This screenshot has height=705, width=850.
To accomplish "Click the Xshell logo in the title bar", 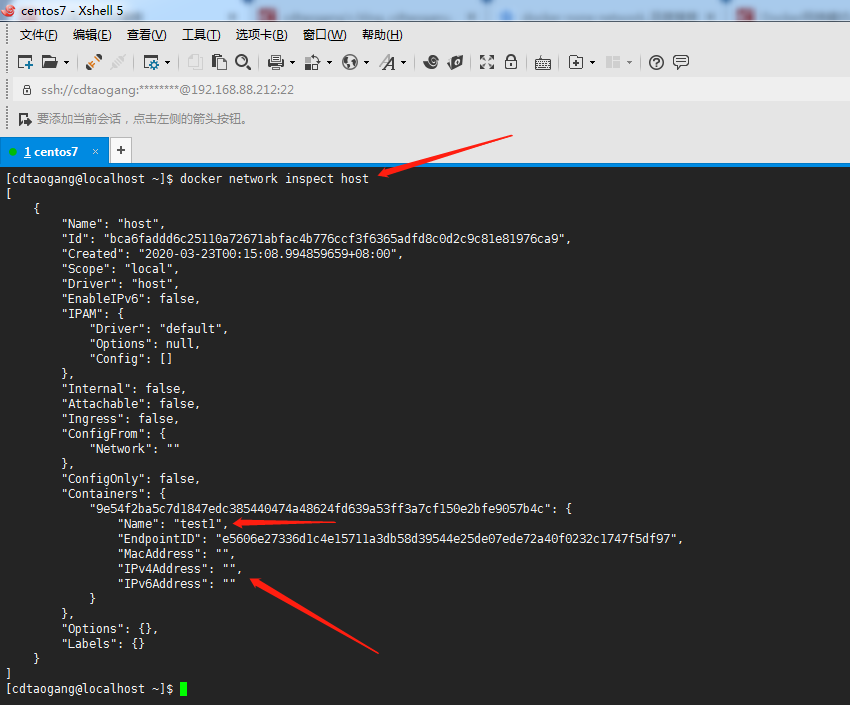I will click(x=8, y=10).
